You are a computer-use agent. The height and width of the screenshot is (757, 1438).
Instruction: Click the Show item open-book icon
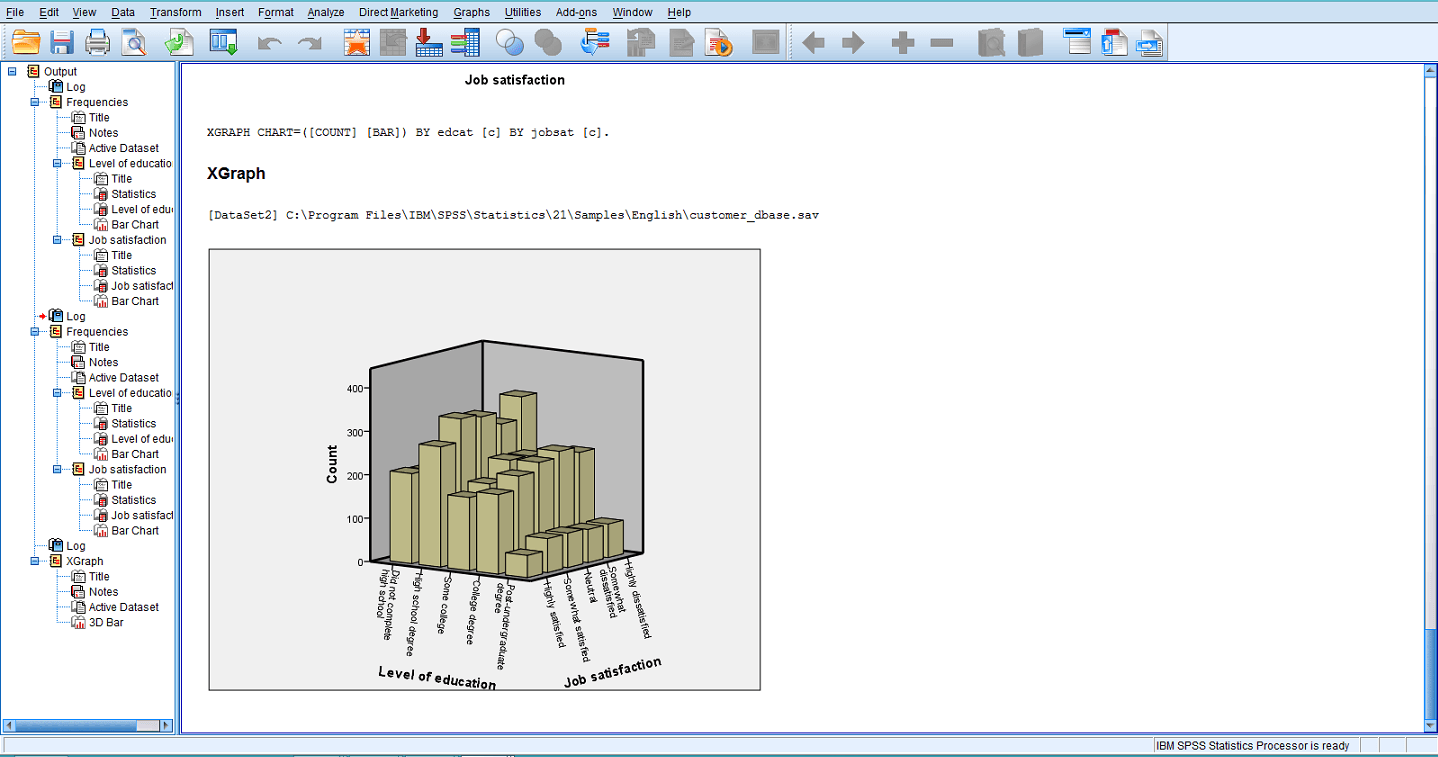pos(991,43)
